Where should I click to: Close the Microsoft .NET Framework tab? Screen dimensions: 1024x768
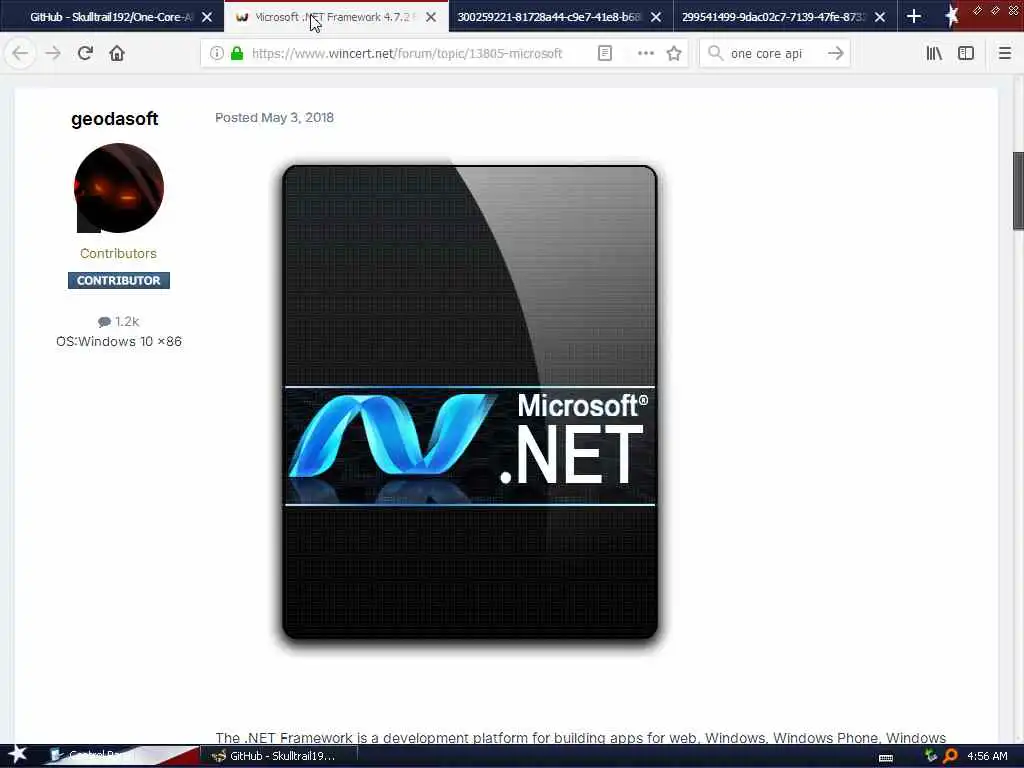click(x=431, y=17)
